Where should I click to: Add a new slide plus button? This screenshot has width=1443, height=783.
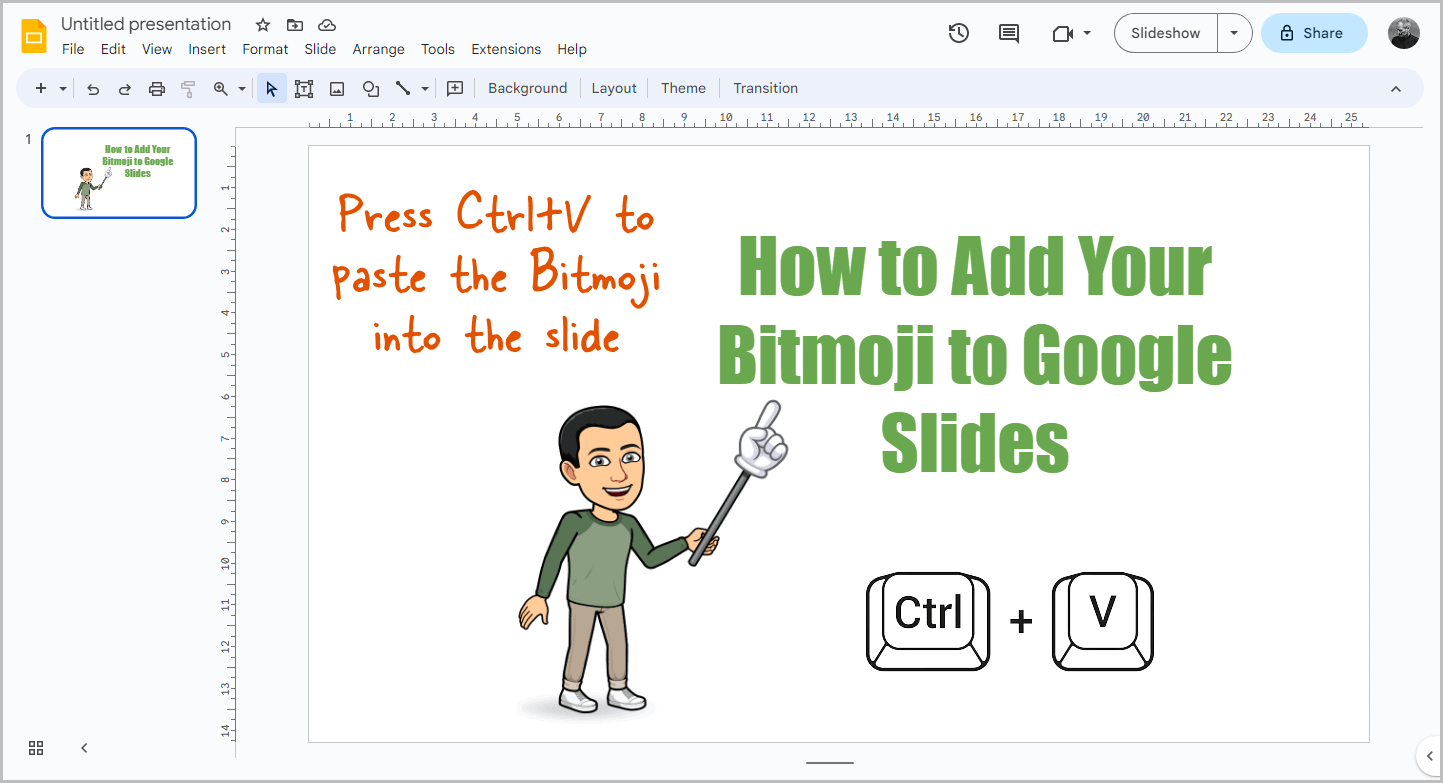(x=41, y=88)
